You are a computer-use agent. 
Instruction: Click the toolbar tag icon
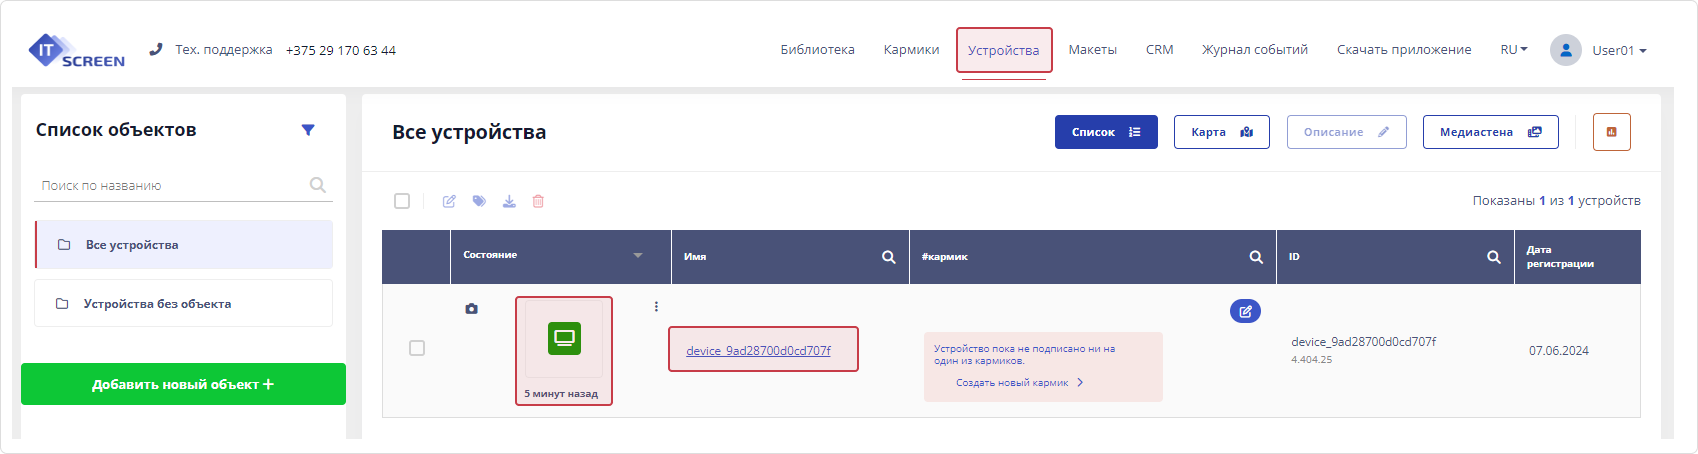[479, 201]
